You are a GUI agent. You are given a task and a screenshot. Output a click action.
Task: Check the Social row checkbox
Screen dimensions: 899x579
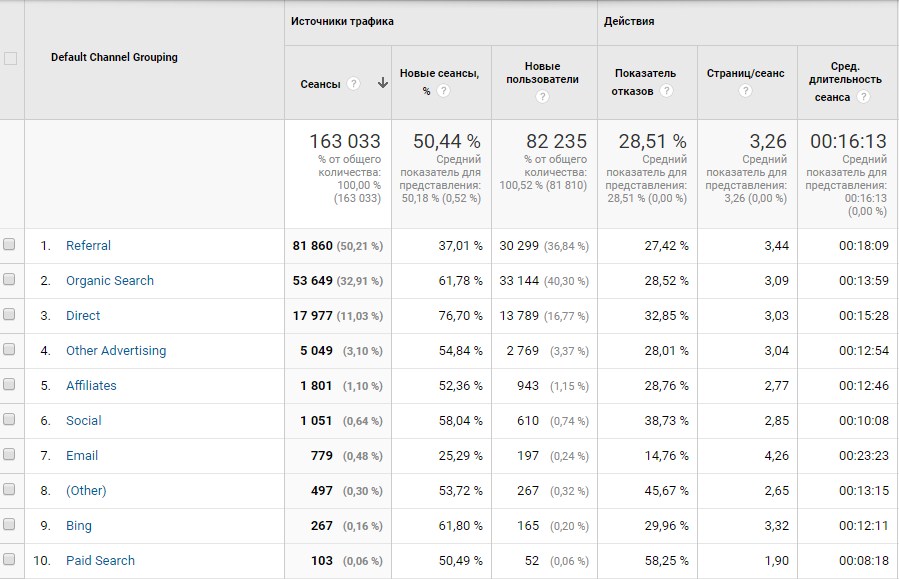9,420
